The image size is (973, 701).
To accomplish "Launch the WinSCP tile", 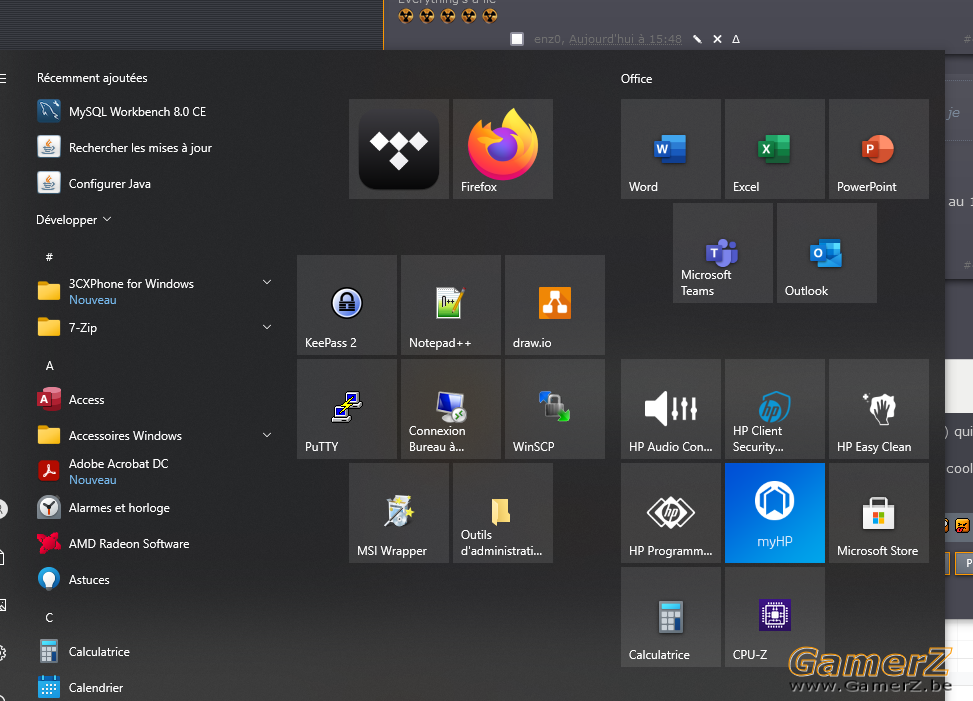I will pos(555,409).
